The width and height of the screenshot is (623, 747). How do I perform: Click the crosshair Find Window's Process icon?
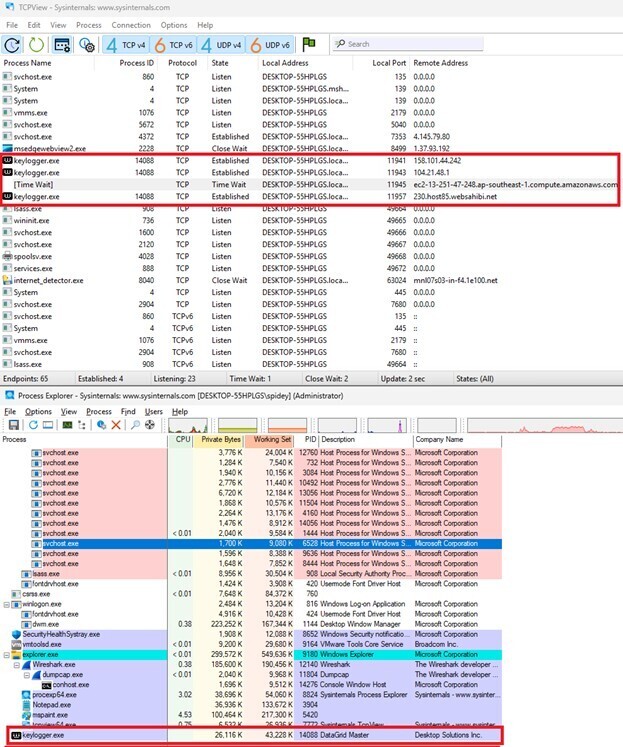pos(150,425)
